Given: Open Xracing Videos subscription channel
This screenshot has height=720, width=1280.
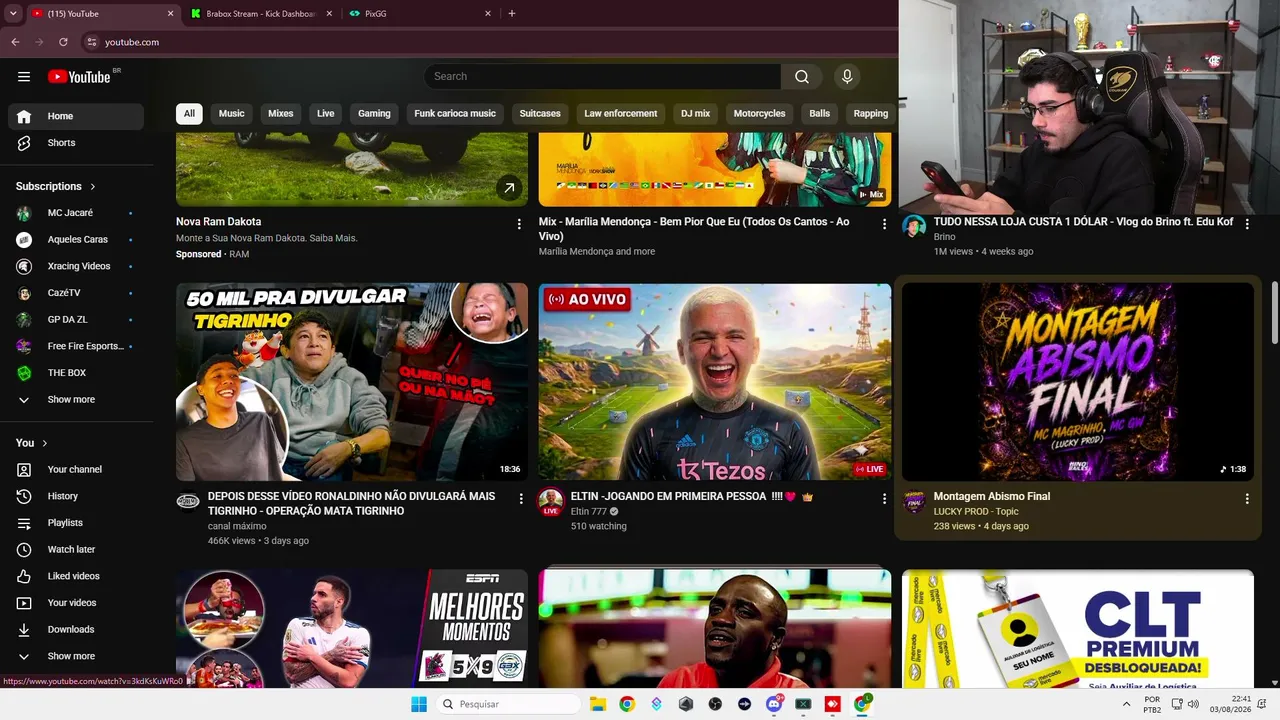Looking at the screenshot, I should (76, 267).
